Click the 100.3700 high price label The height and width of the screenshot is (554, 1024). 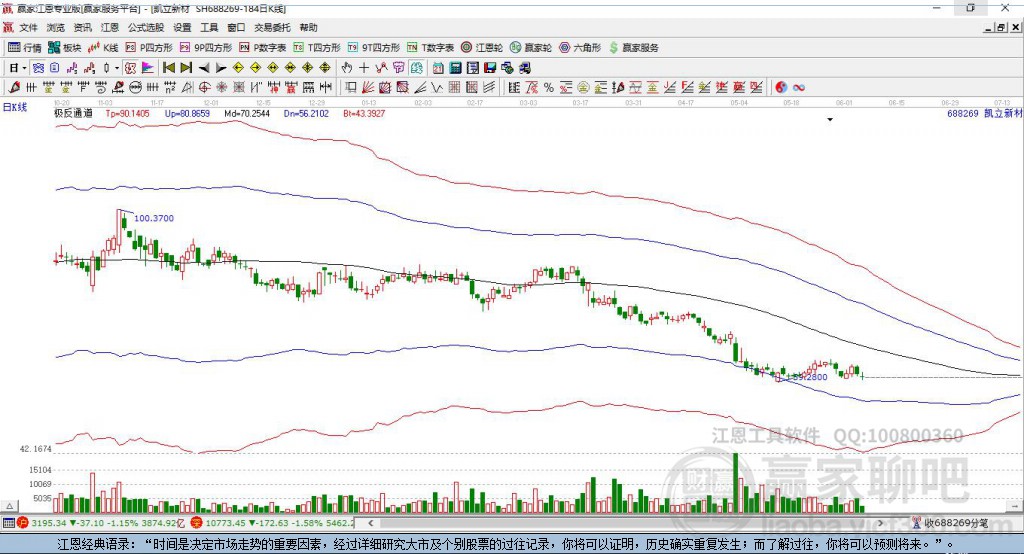pos(154,218)
